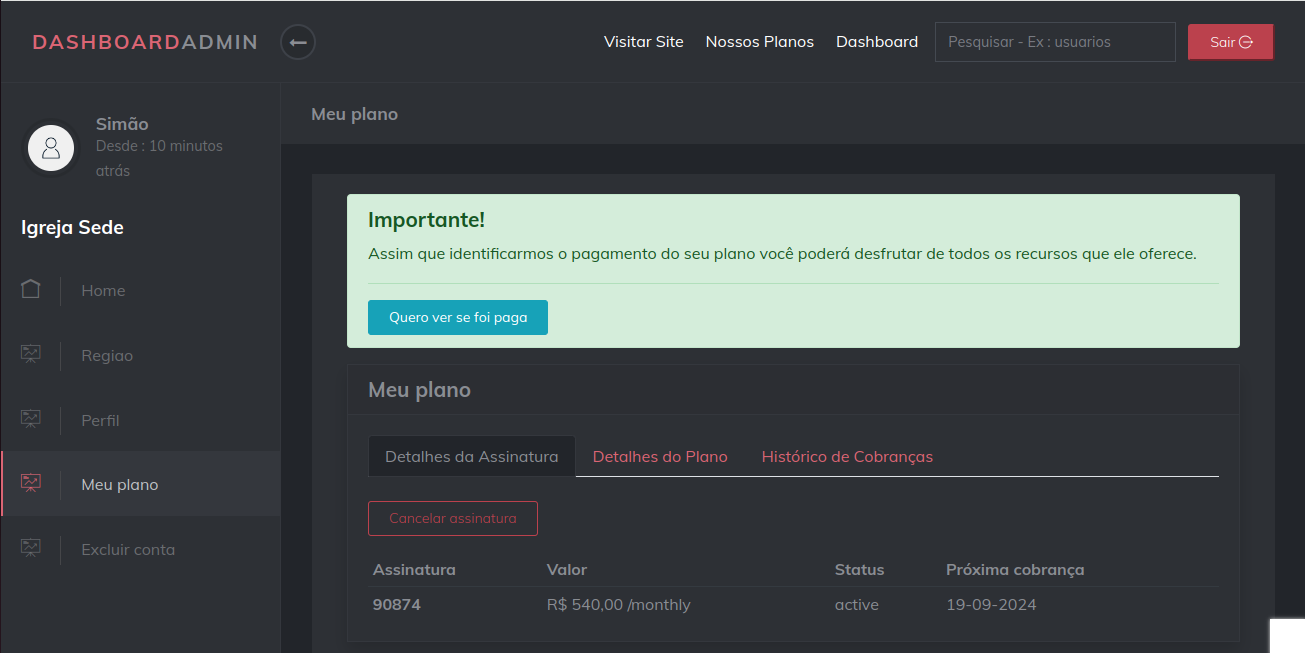Click the Perfil sidebar icon
The image size is (1305, 653).
(x=31, y=420)
